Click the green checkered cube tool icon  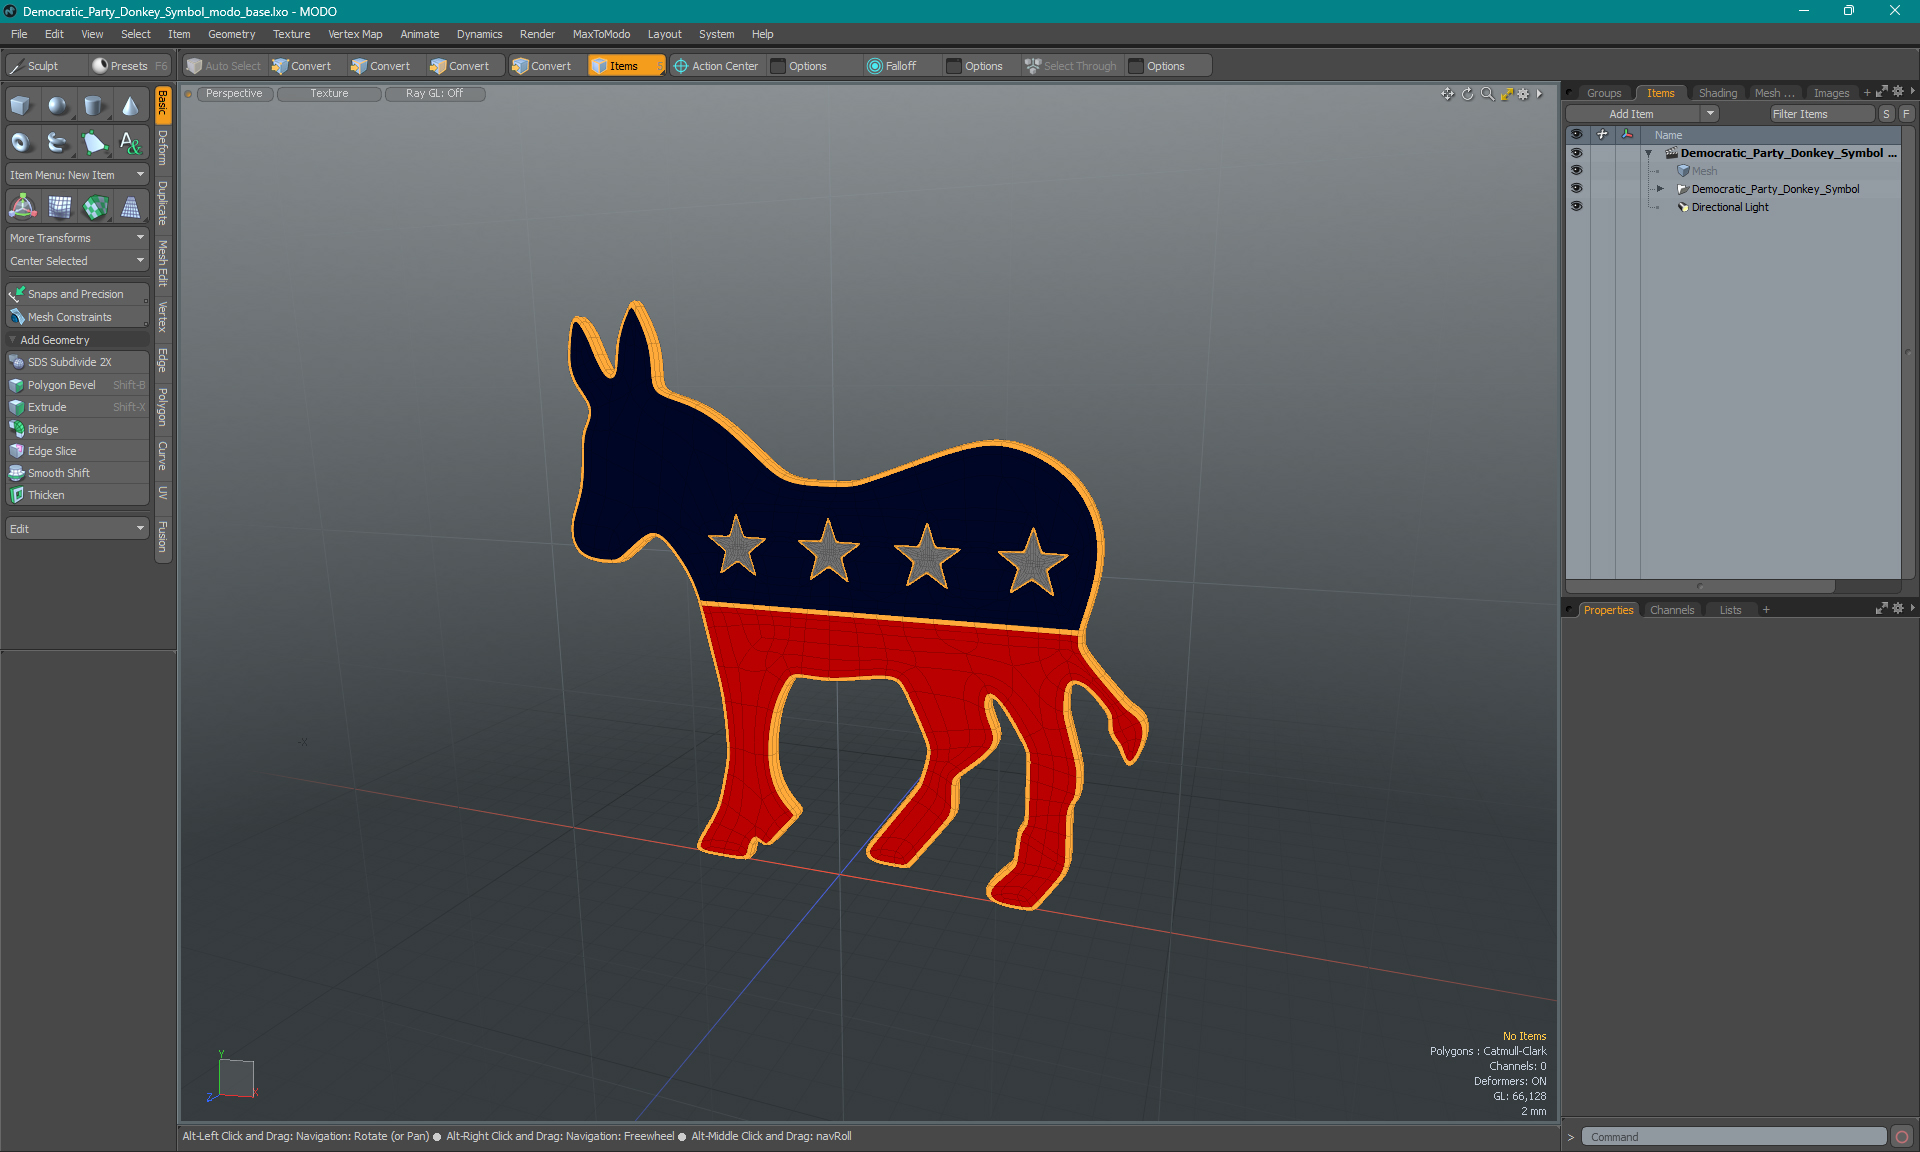pos(96,207)
